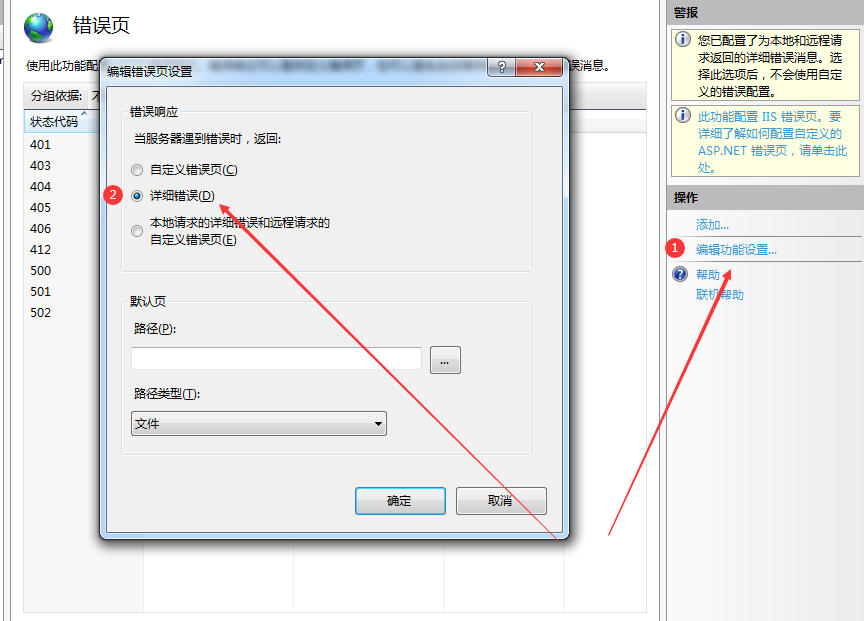Viewport: 864px width, 621px height.
Task: Select the 自定义错误页 radio button
Action: pos(137,170)
